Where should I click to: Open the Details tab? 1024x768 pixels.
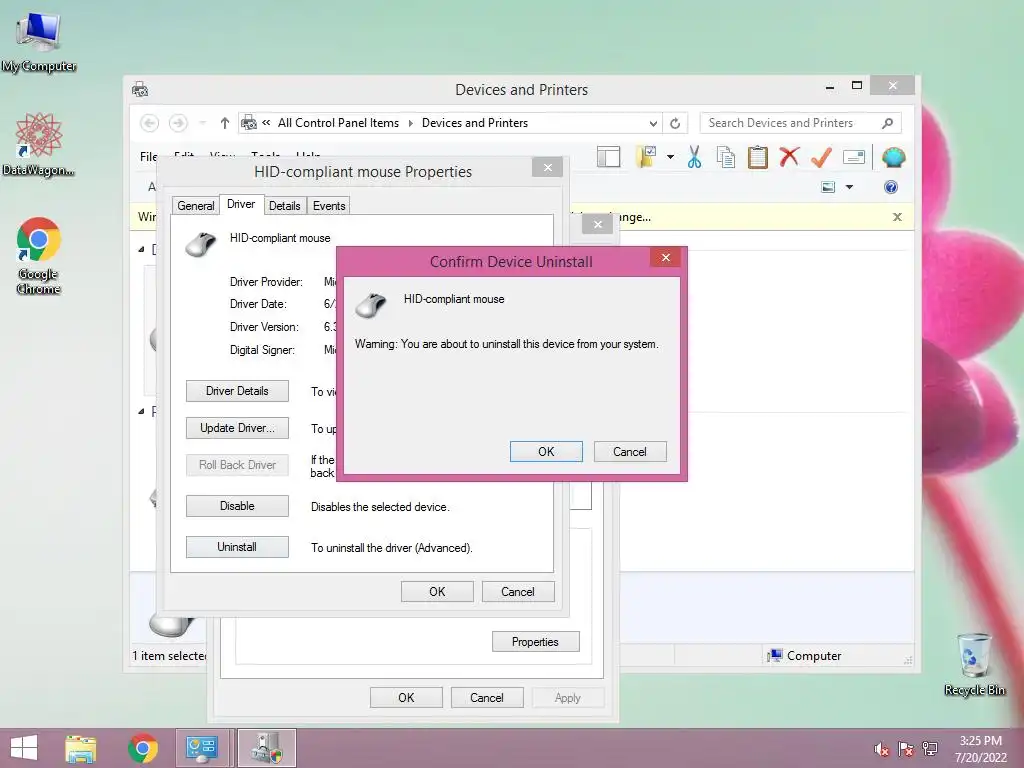pos(285,206)
